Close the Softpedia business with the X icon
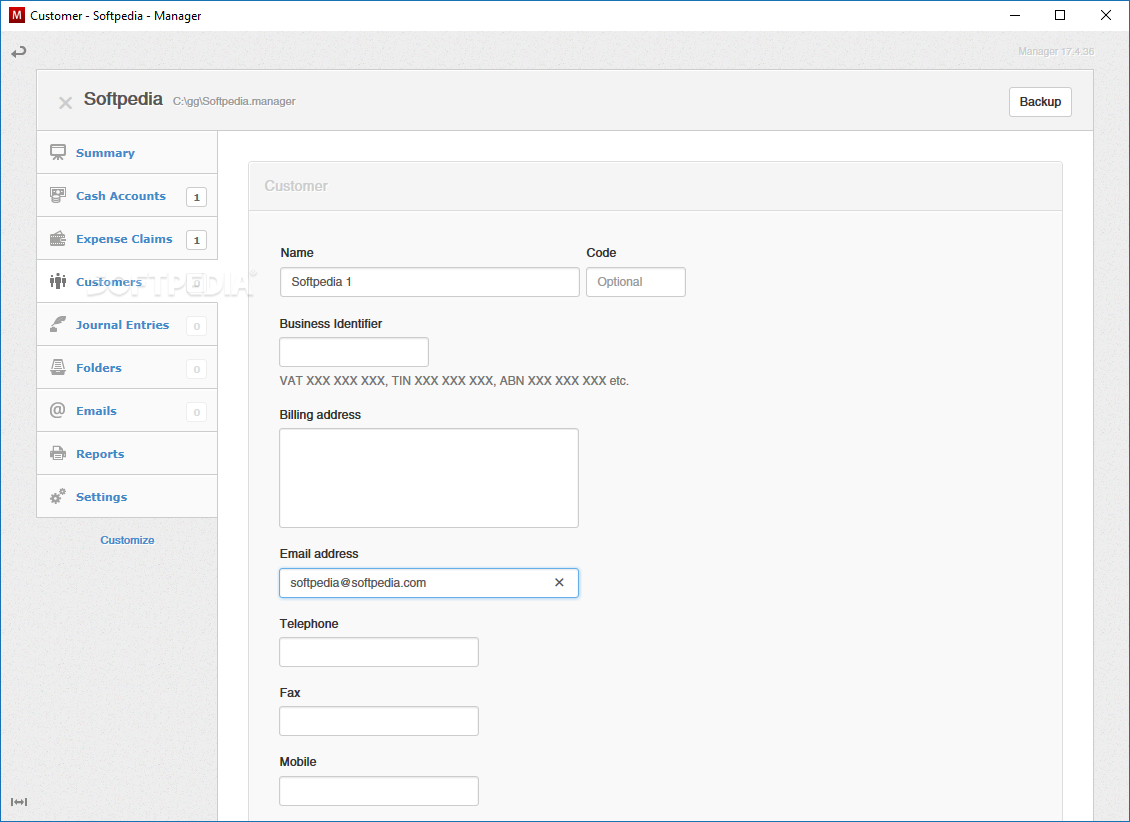This screenshot has width=1130, height=822. (66, 103)
